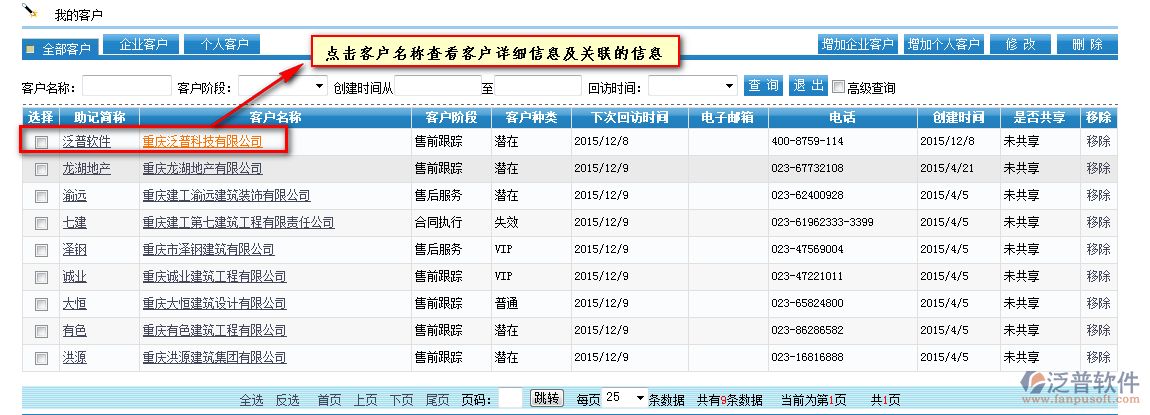Image resolution: width=1150 pixels, height=415 pixels.
Task: Click the 增加企业客户 button
Action: coord(857,45)
